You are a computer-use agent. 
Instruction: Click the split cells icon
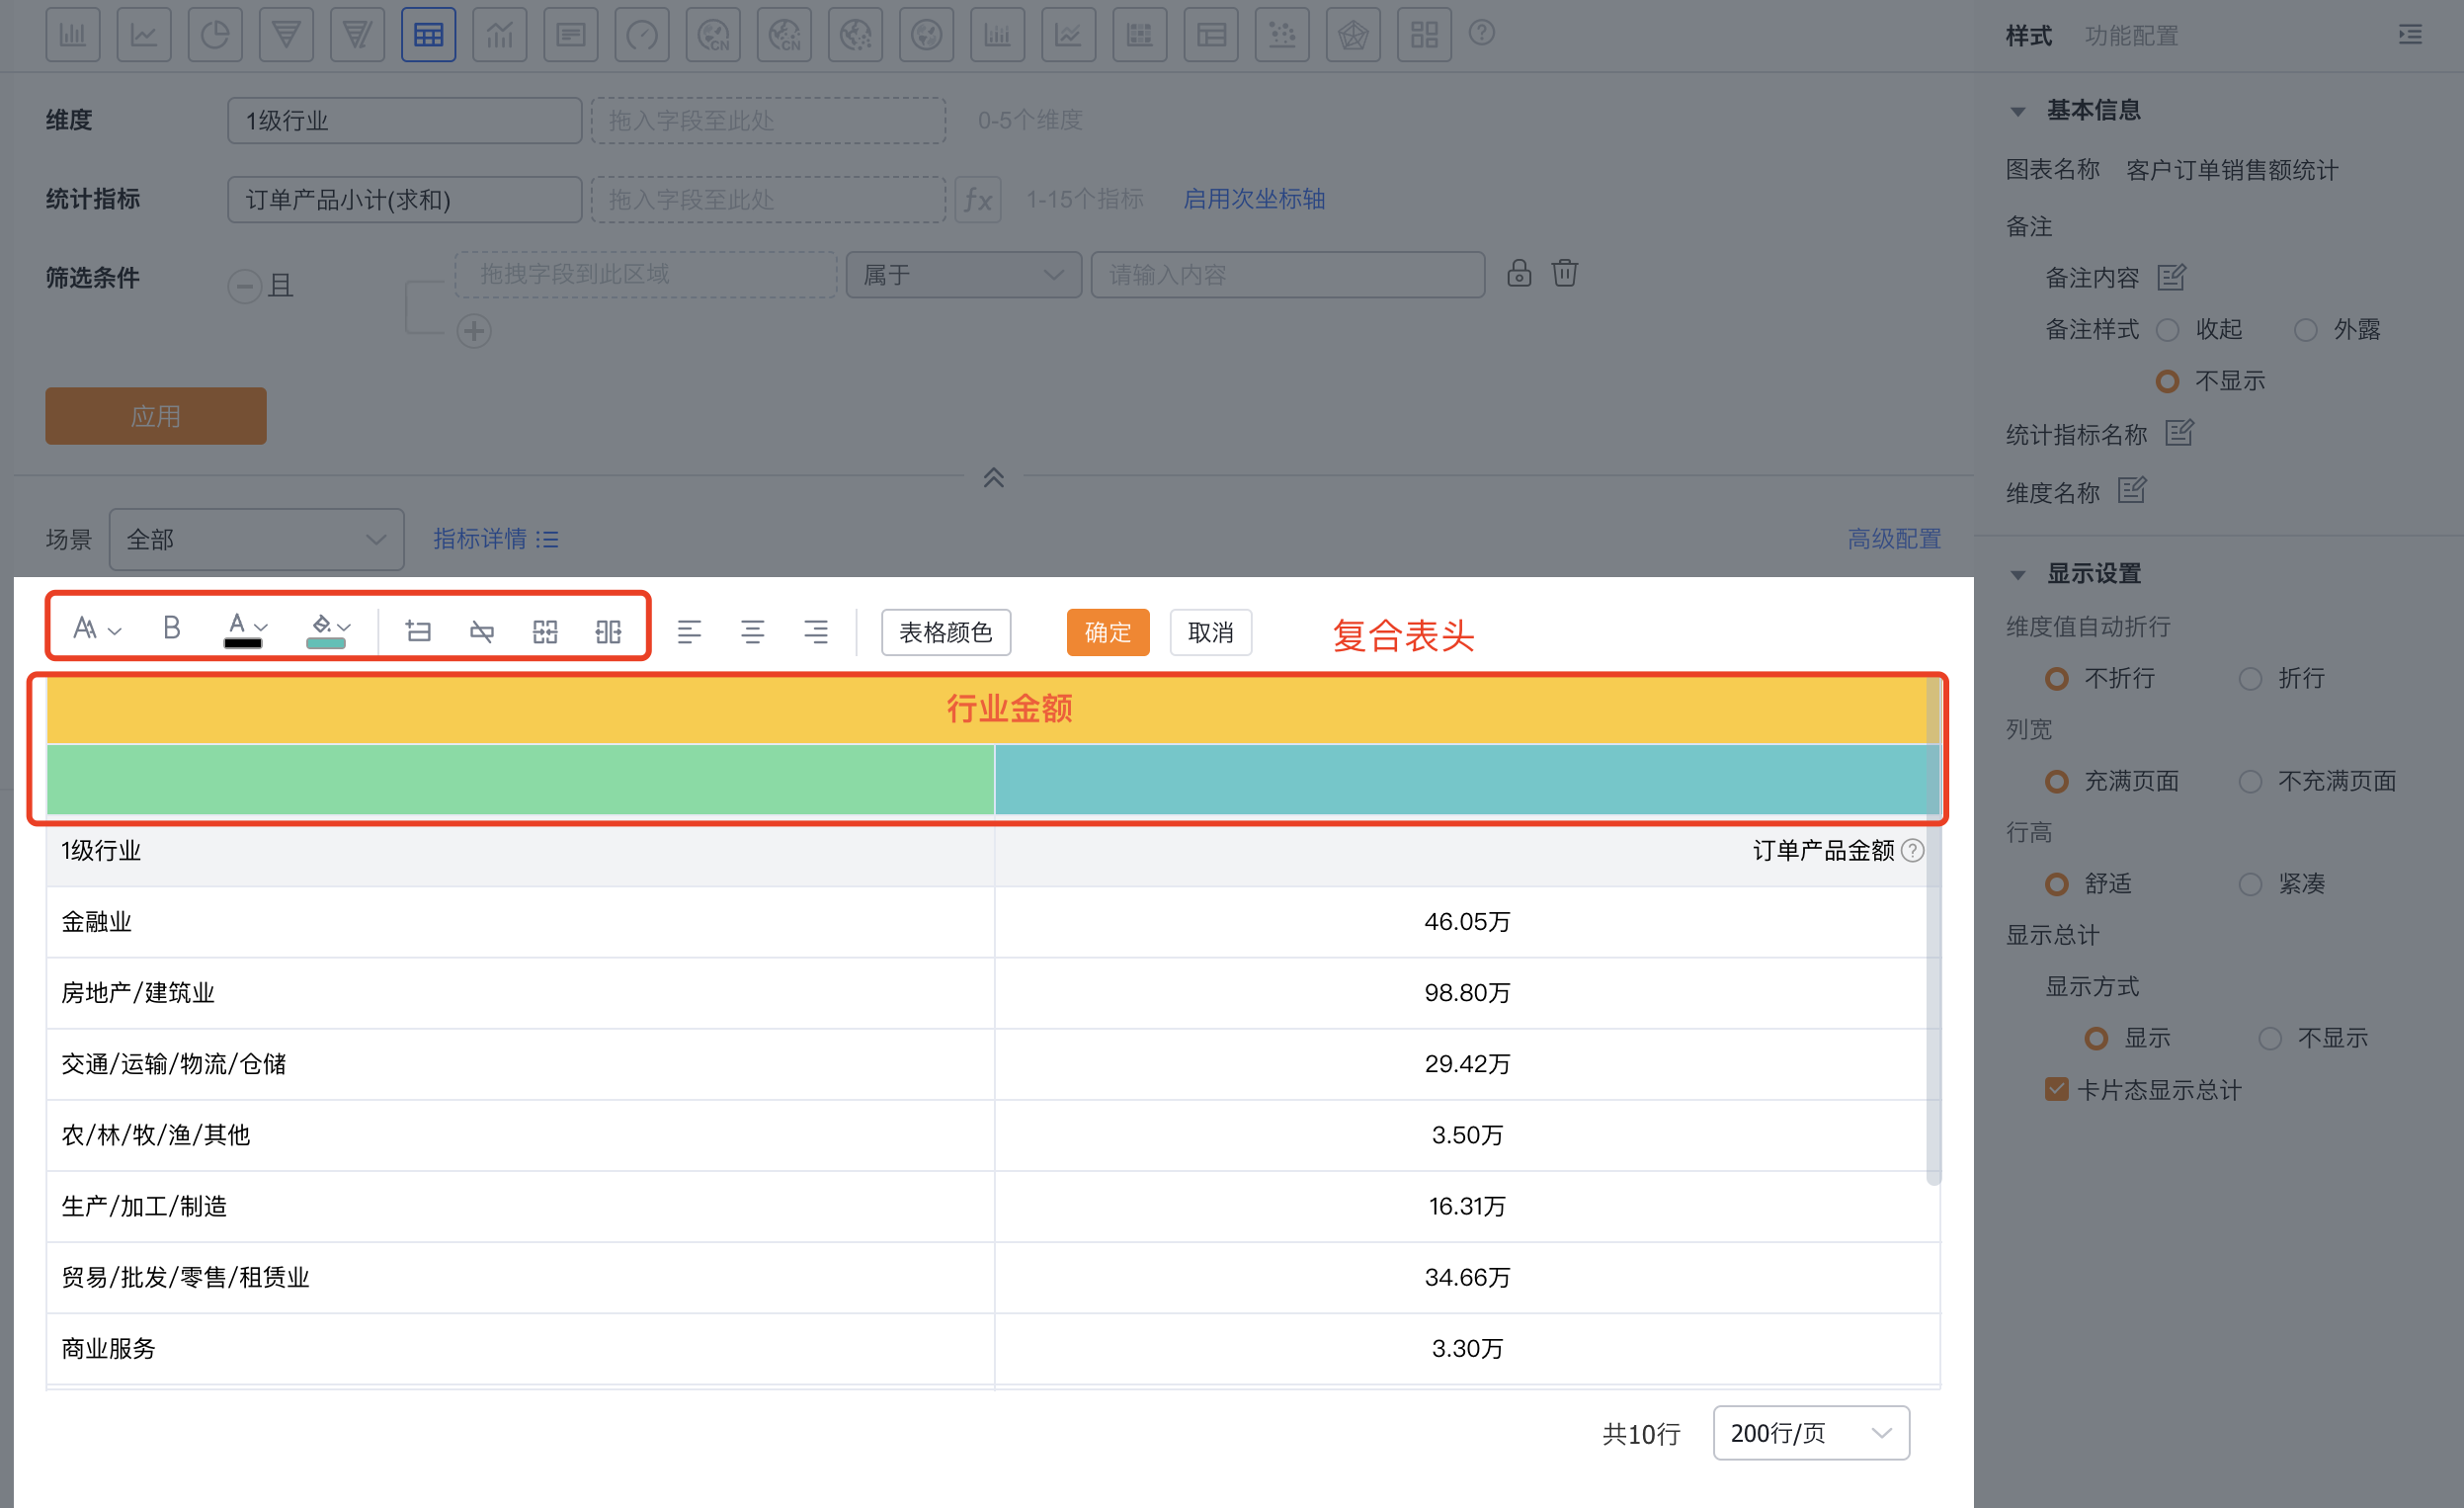(608, 631)
